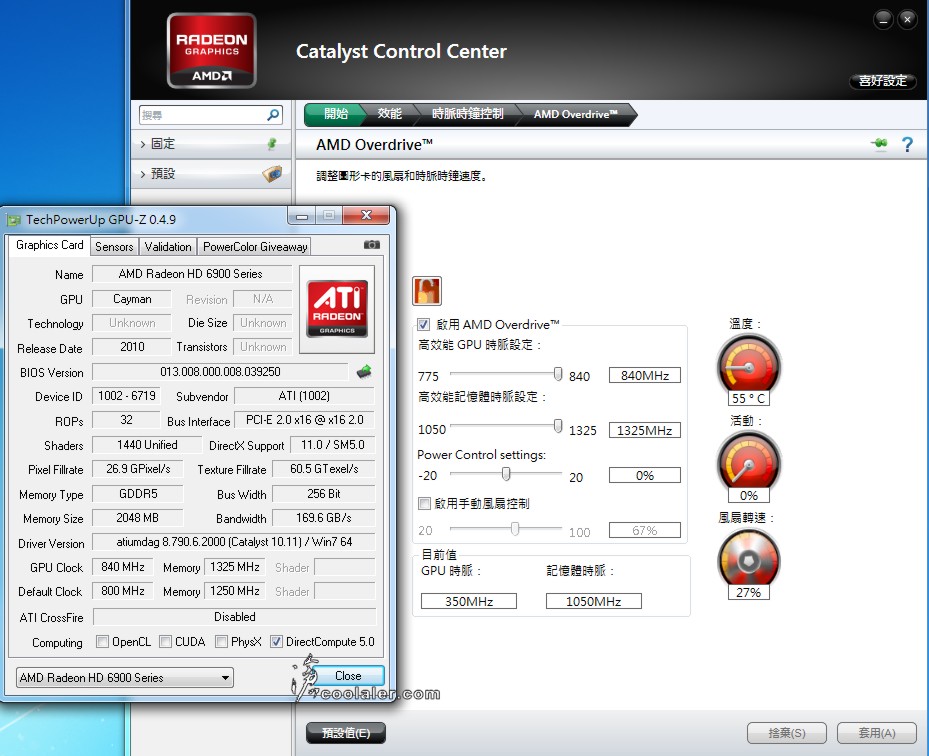Click the 27% fan speed readout
The image size is (929, 756).
click(748, 592)
